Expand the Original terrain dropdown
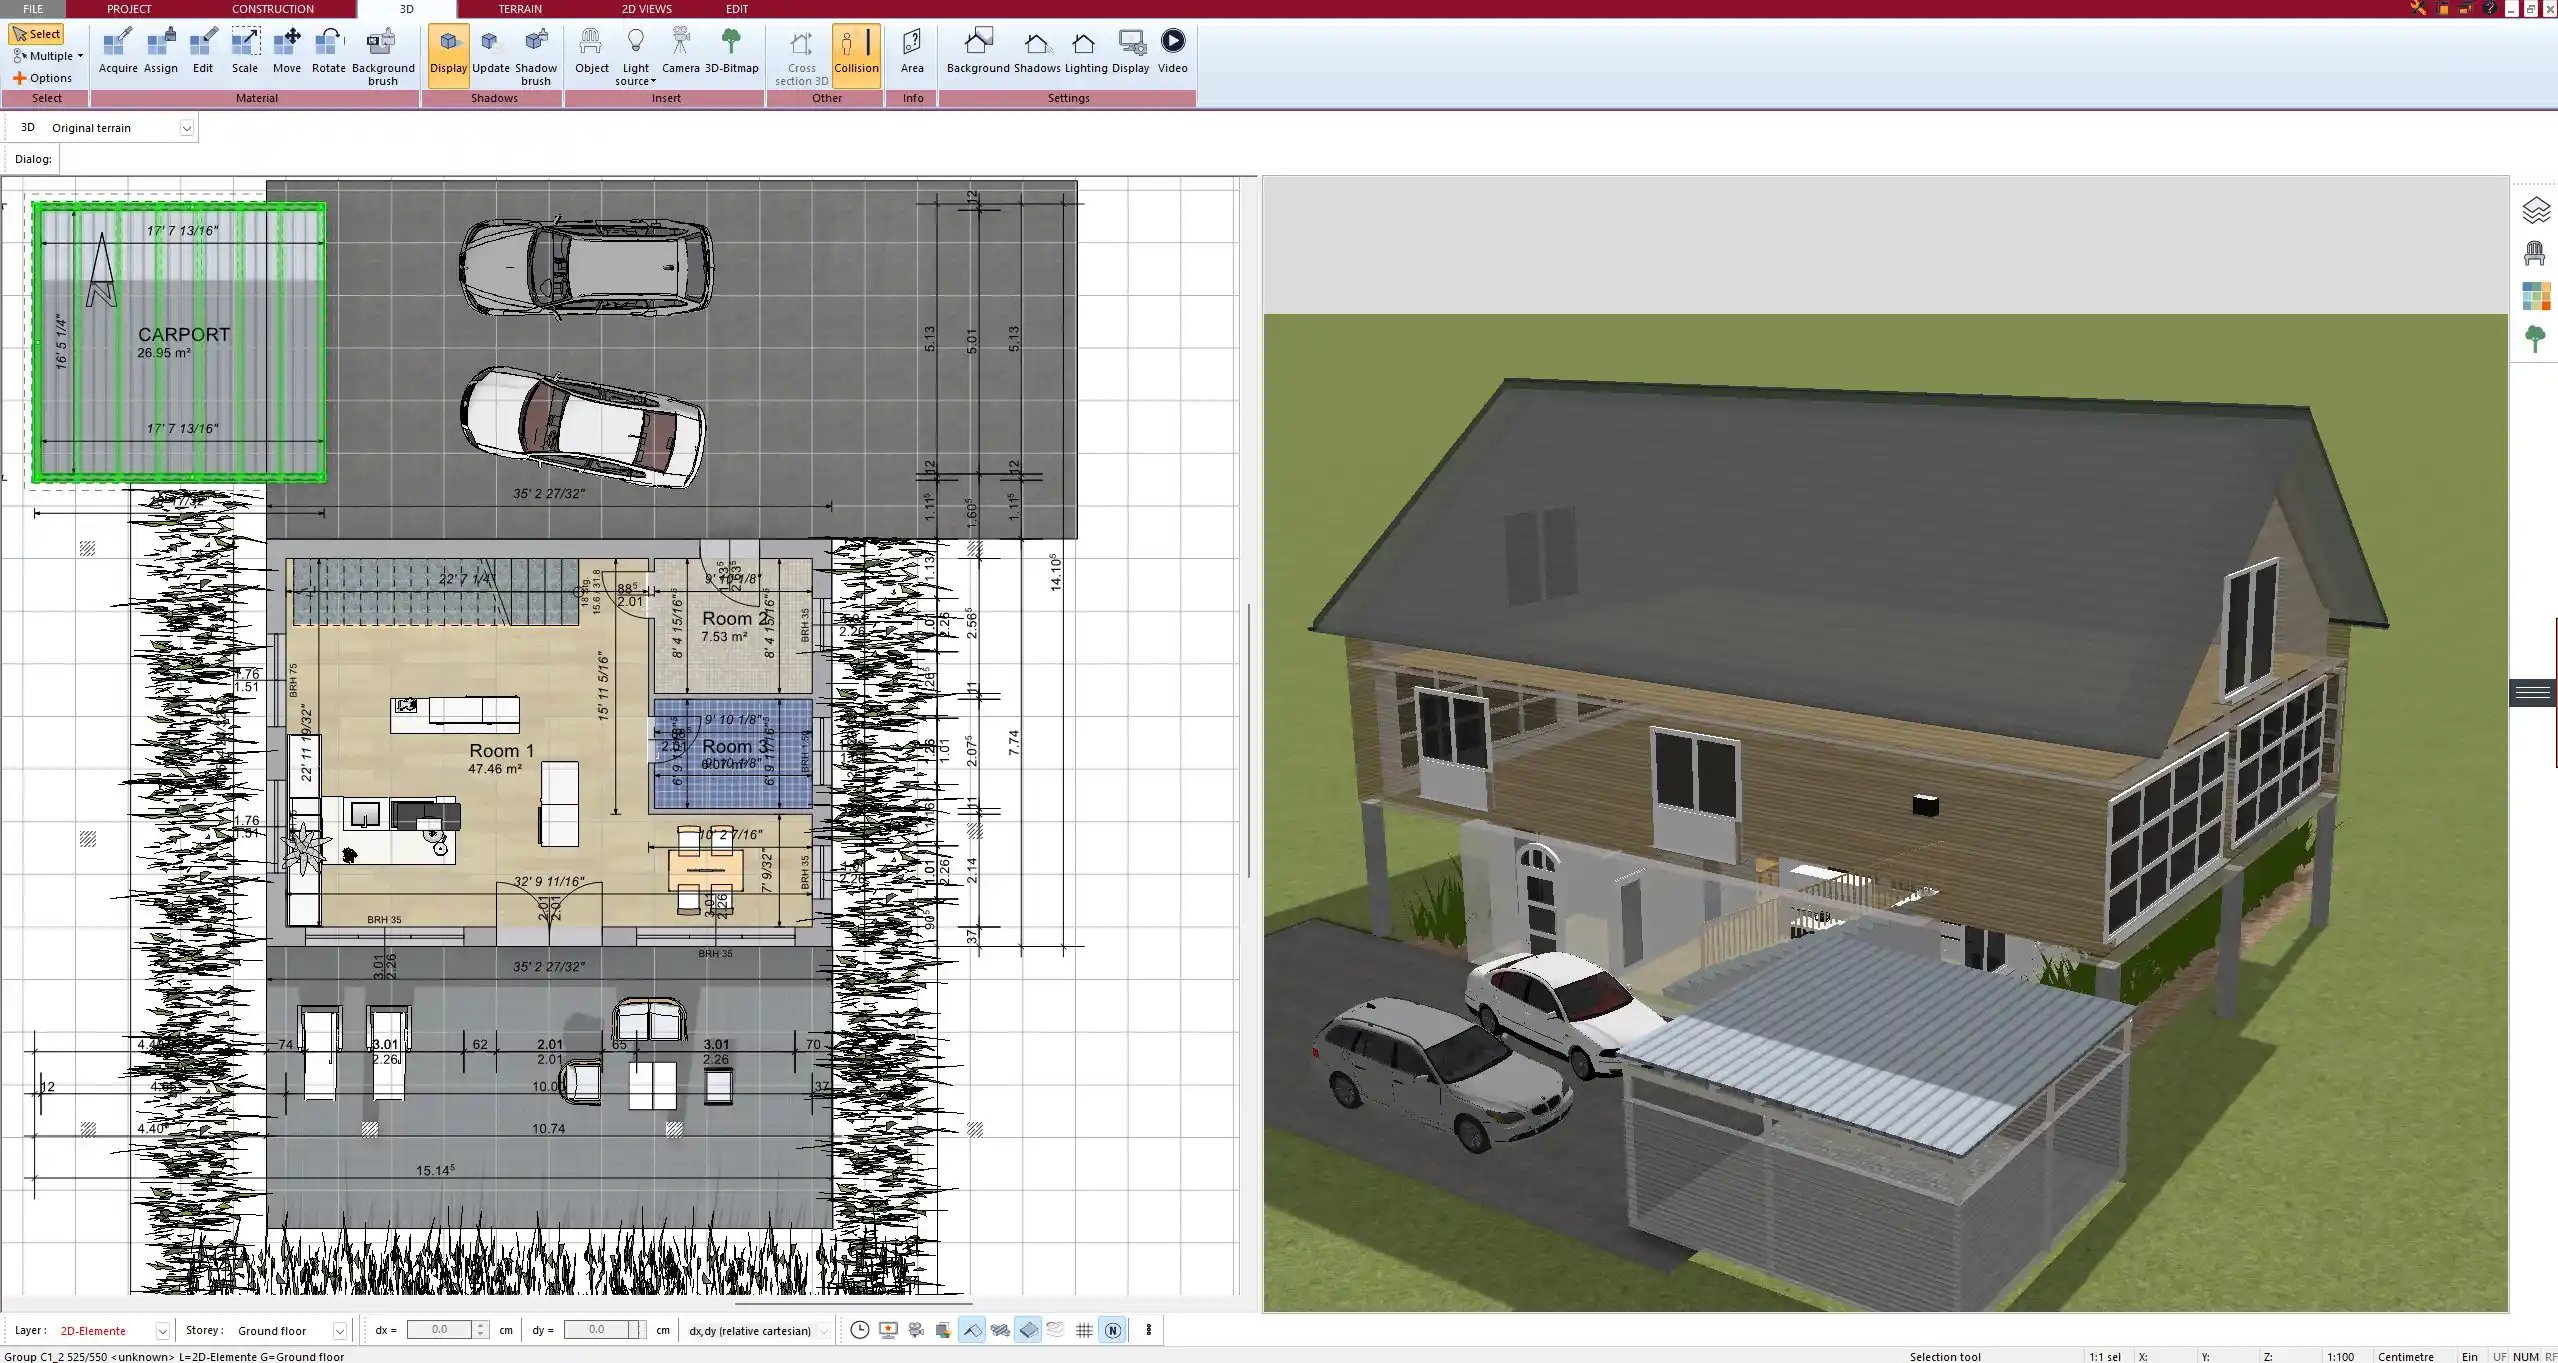The height and width of the screenshot is (1363, 2558). 186,128
